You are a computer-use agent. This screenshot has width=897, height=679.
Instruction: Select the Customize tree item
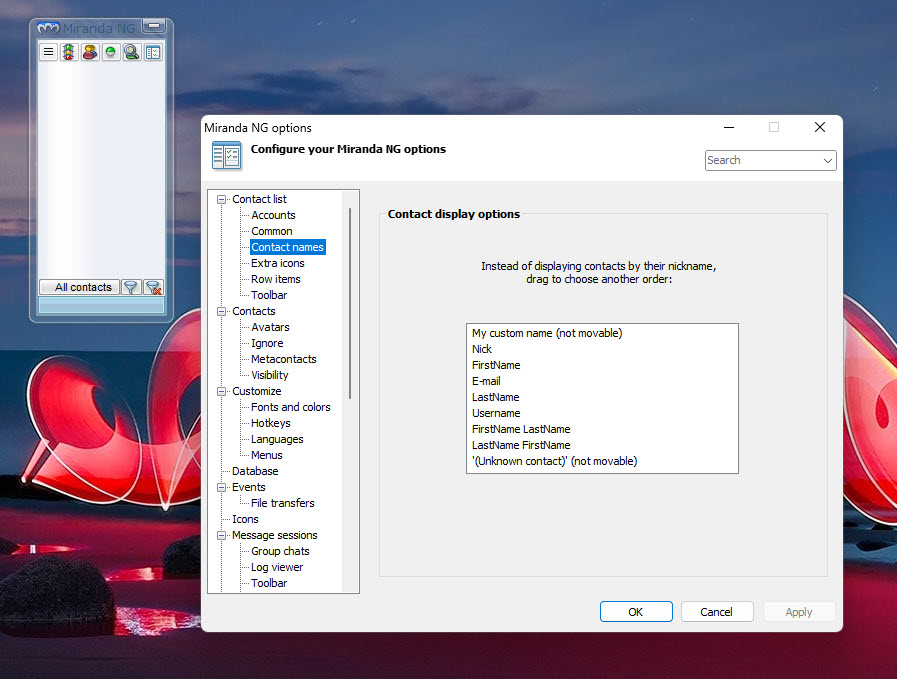point(256,391)
